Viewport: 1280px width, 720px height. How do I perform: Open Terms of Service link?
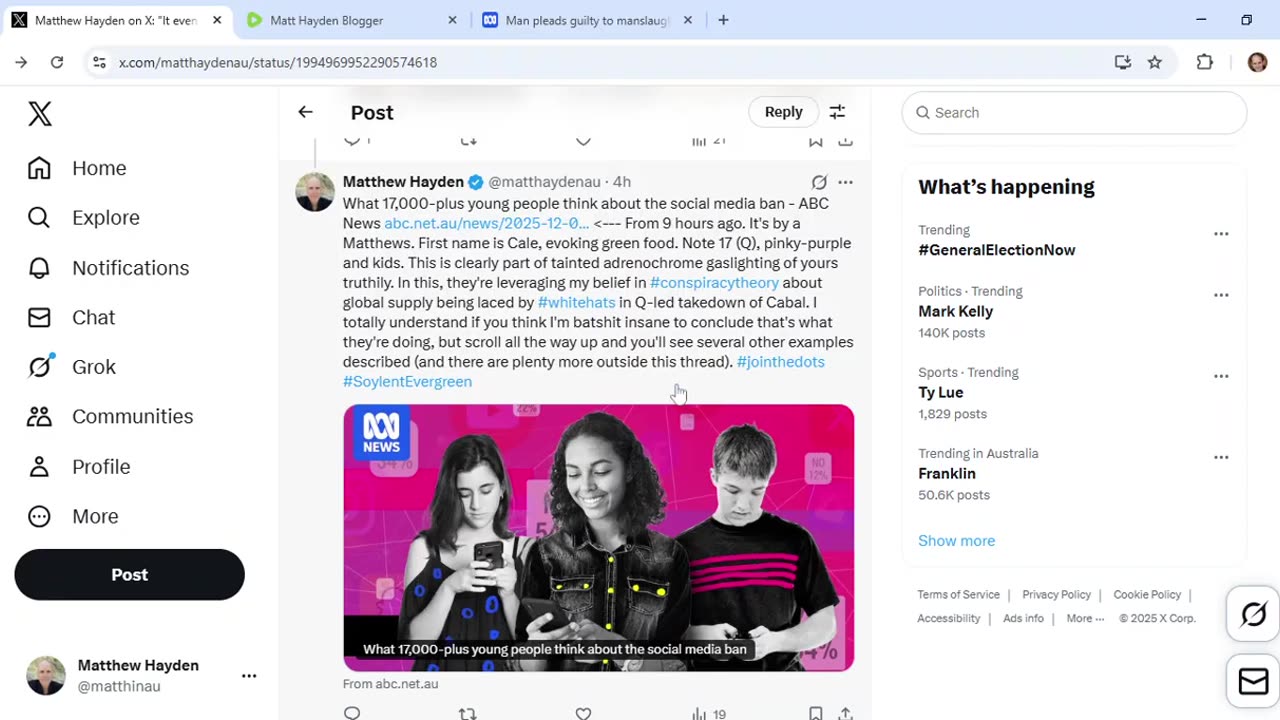pos(958,594)
